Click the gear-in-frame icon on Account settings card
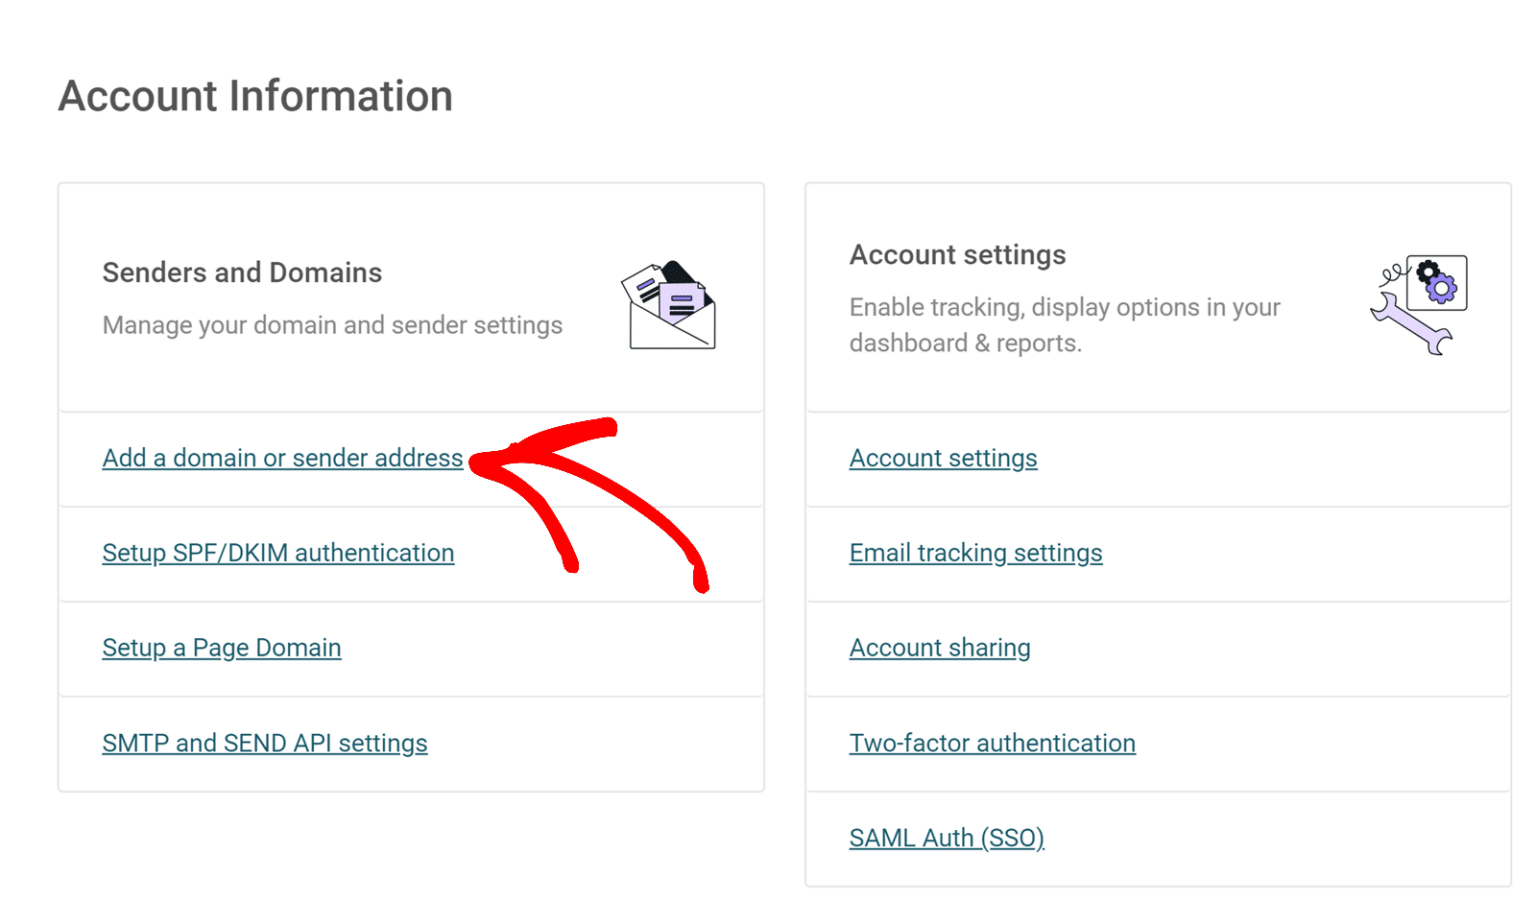The height and width of the screenshot is (901, 1536). click(1437, 285)
